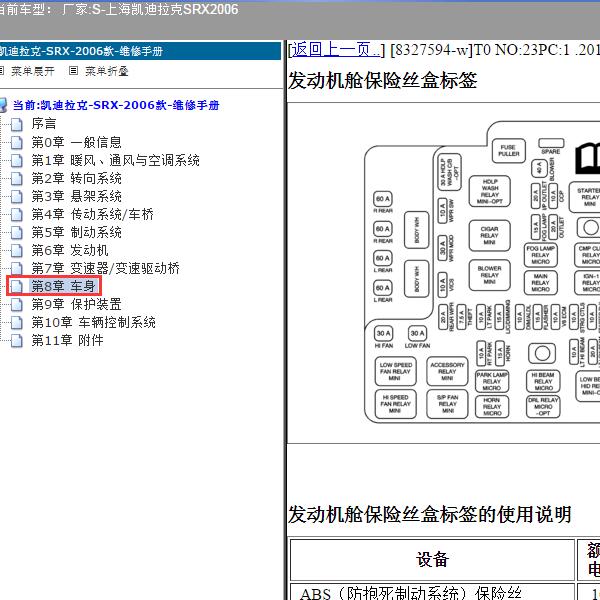The height and width of the screenshot is (600, 600).
Task: Click the HORN RELAY MICRO box
Action: pyautogui.click(x=492, y=406)
